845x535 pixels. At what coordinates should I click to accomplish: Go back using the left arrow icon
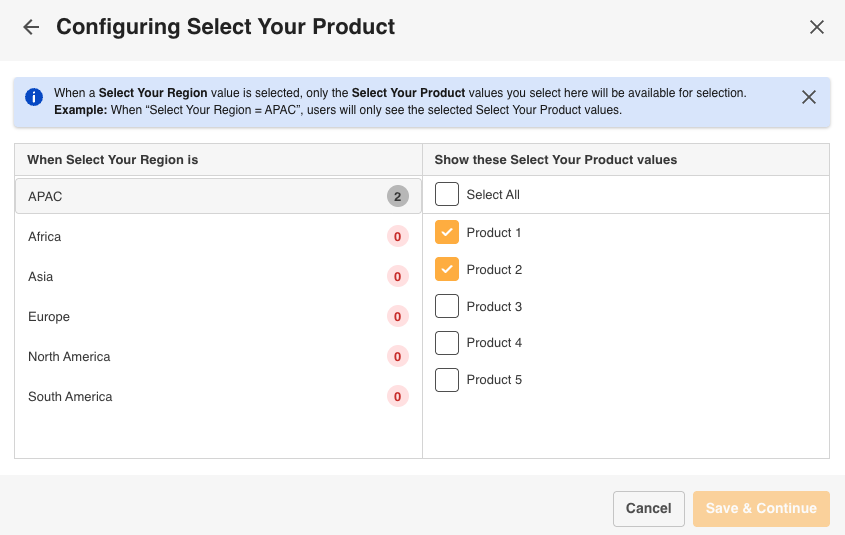pos(31,27)
